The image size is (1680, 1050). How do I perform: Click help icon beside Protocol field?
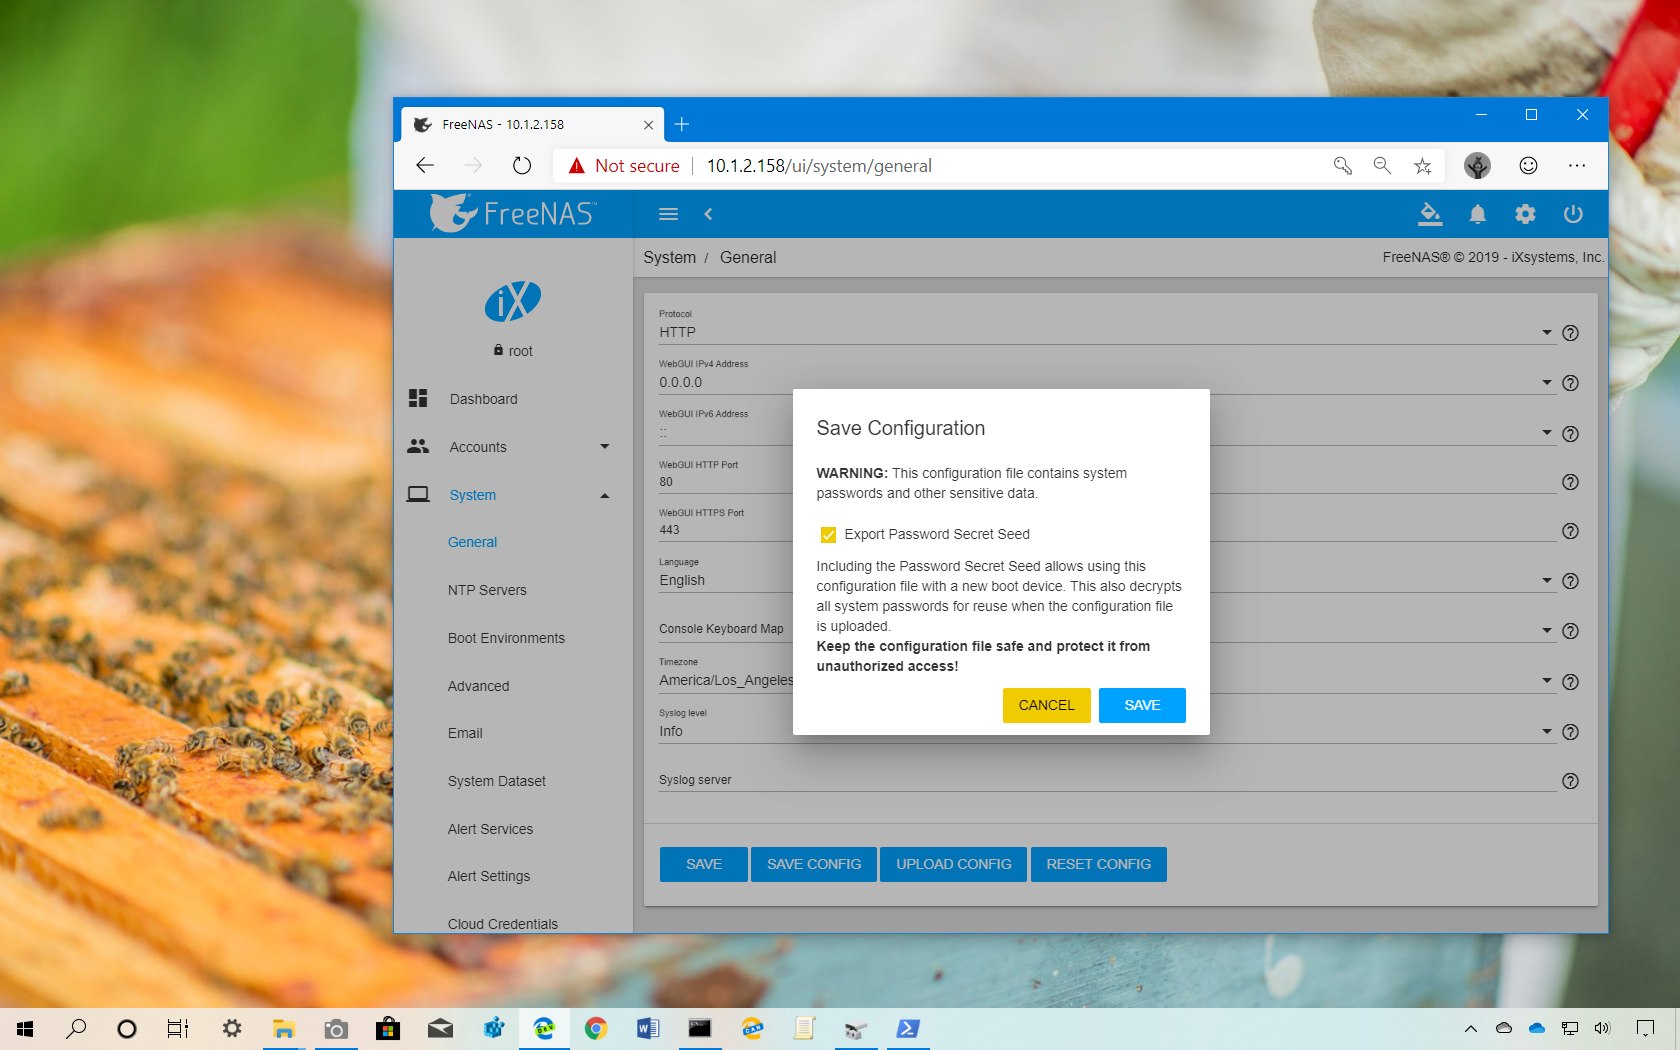pos(1570,333)
